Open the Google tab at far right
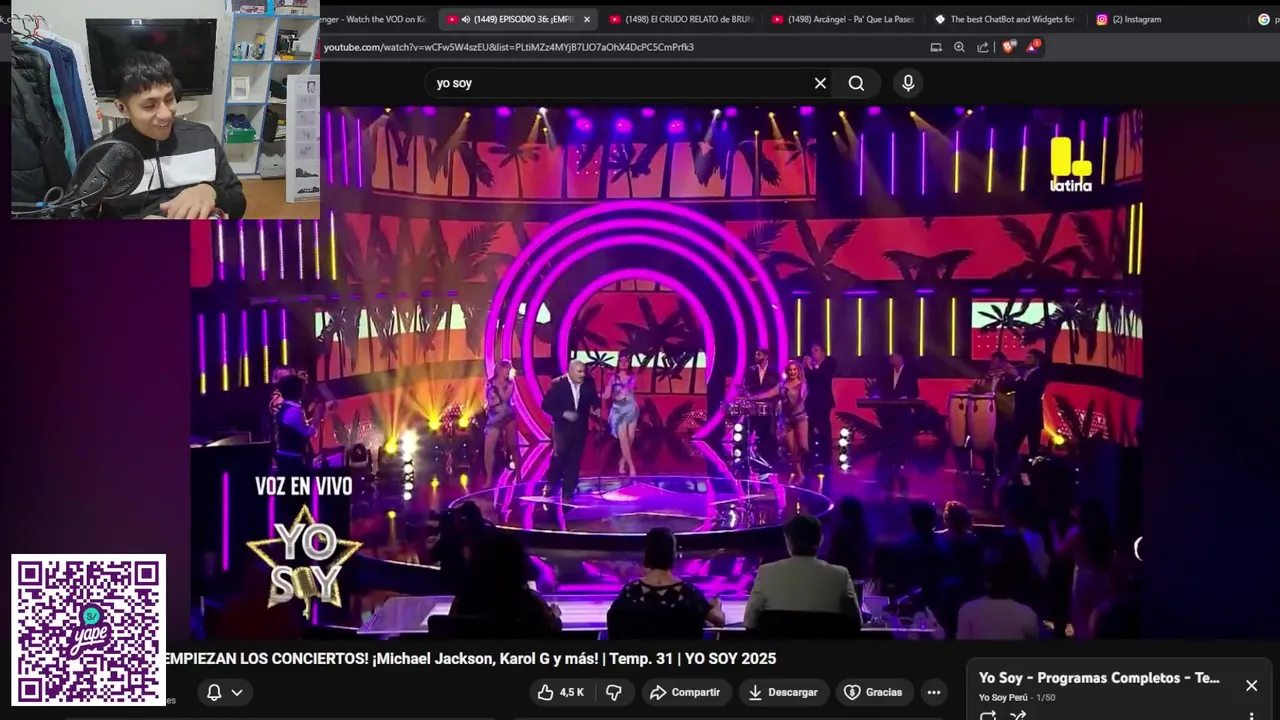The height and width of the screenshot is (720, 1280). point(1264,19)
